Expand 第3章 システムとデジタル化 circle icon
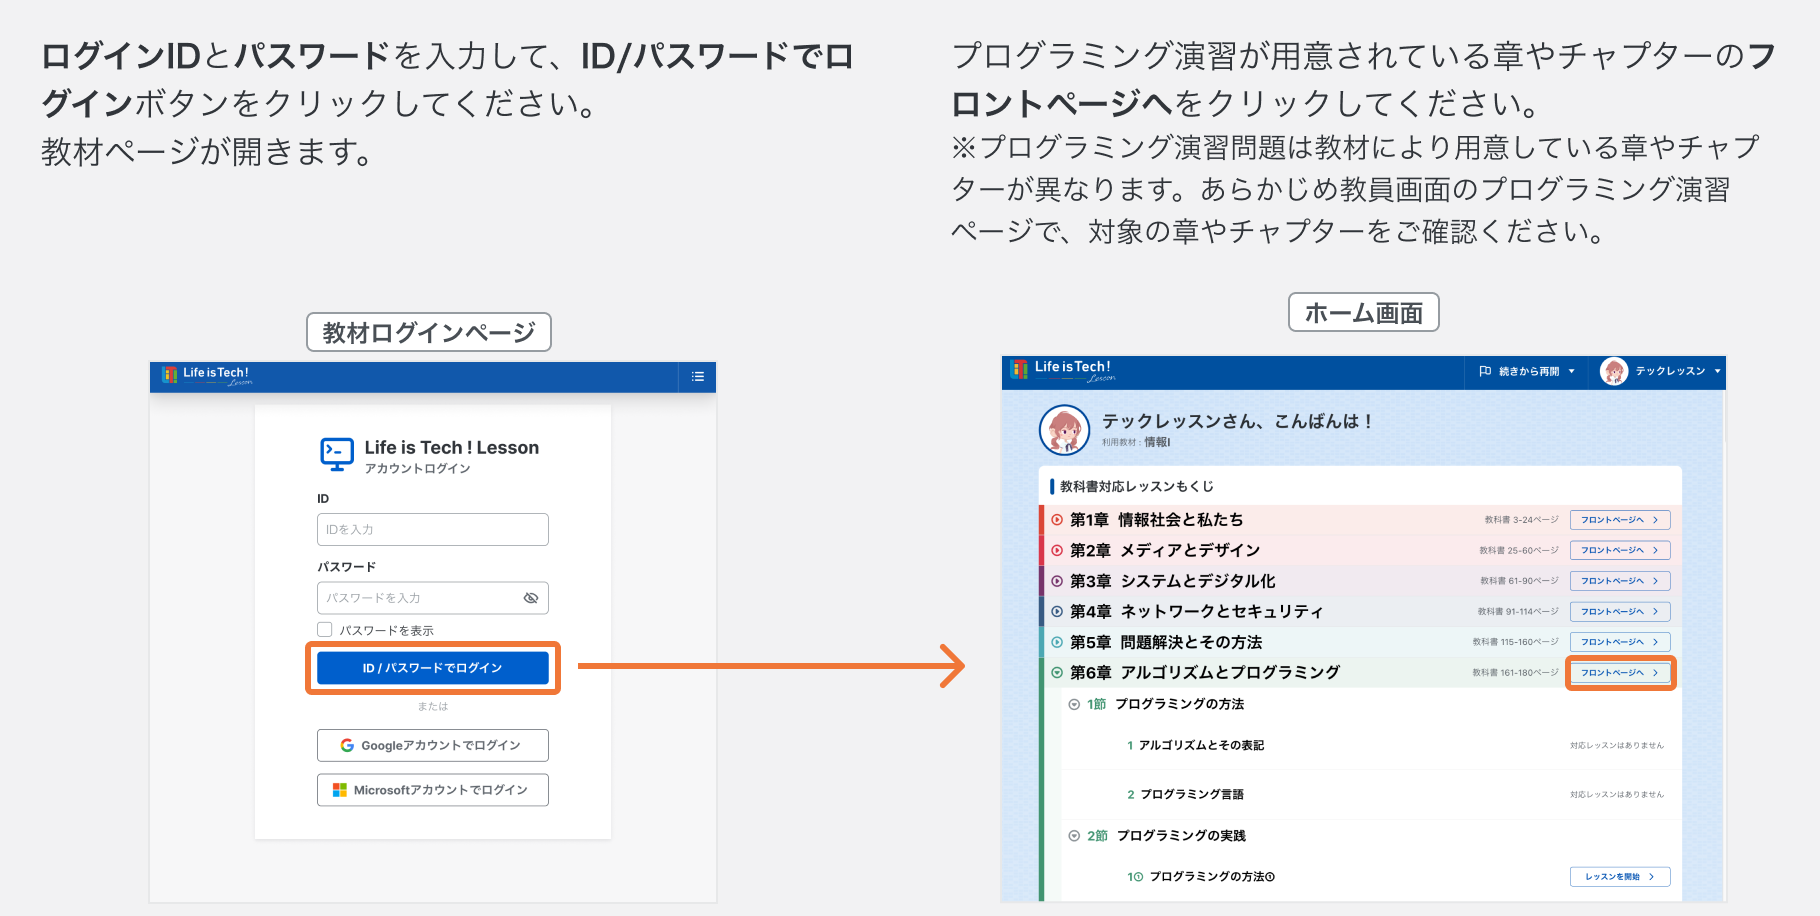This screenshot has height=916, width=1820. click(x=1057, y=581)
